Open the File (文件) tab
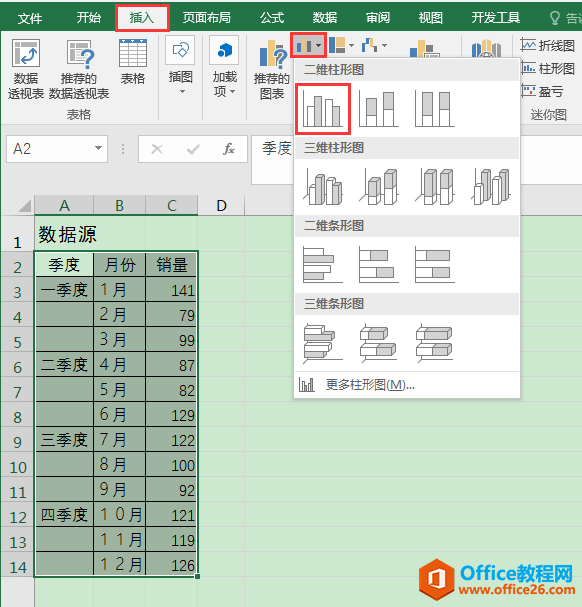582x607 pixels. (30, 18)
